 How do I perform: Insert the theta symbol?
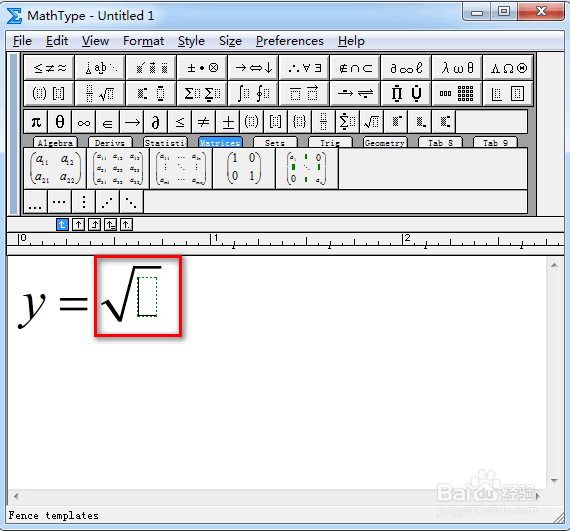[60, 122]
